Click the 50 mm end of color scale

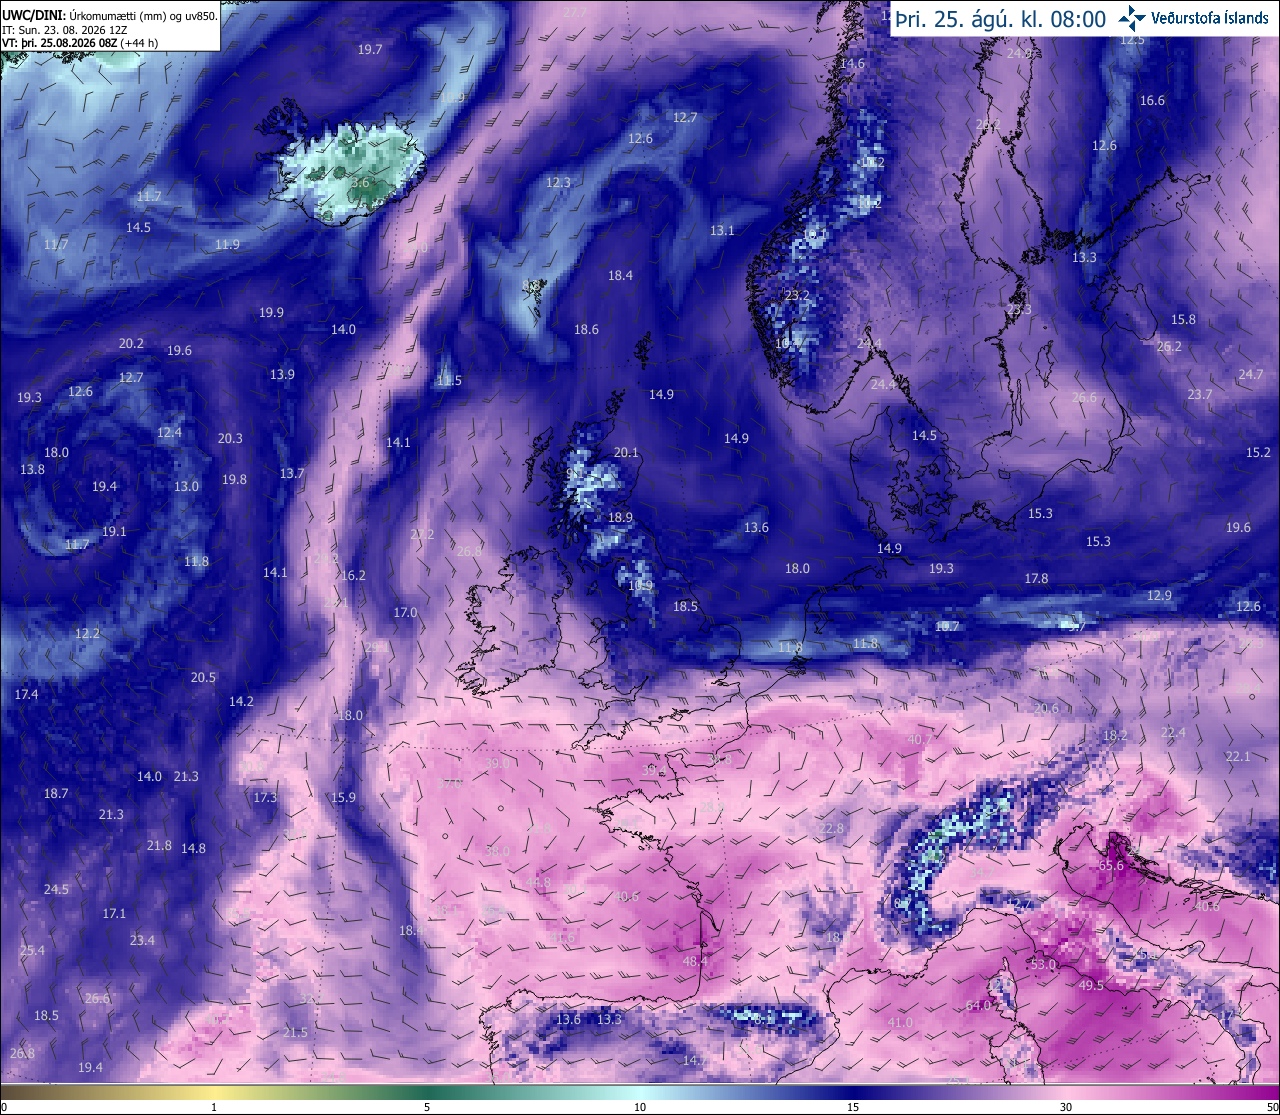point(1271,1107)
